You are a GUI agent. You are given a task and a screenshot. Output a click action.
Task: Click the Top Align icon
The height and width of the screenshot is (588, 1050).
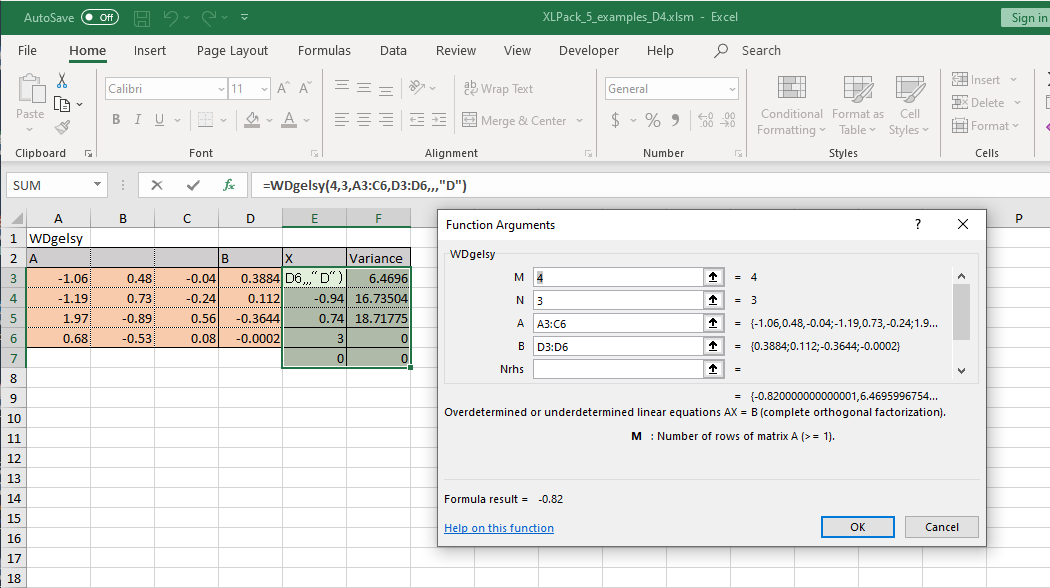click(342, 87)
